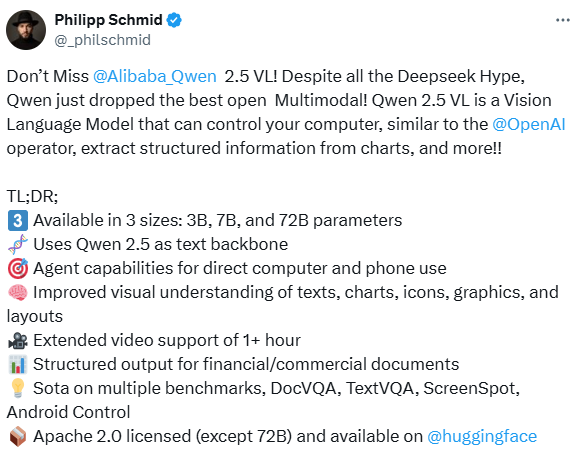Click the bullseye target emoji

18,268
